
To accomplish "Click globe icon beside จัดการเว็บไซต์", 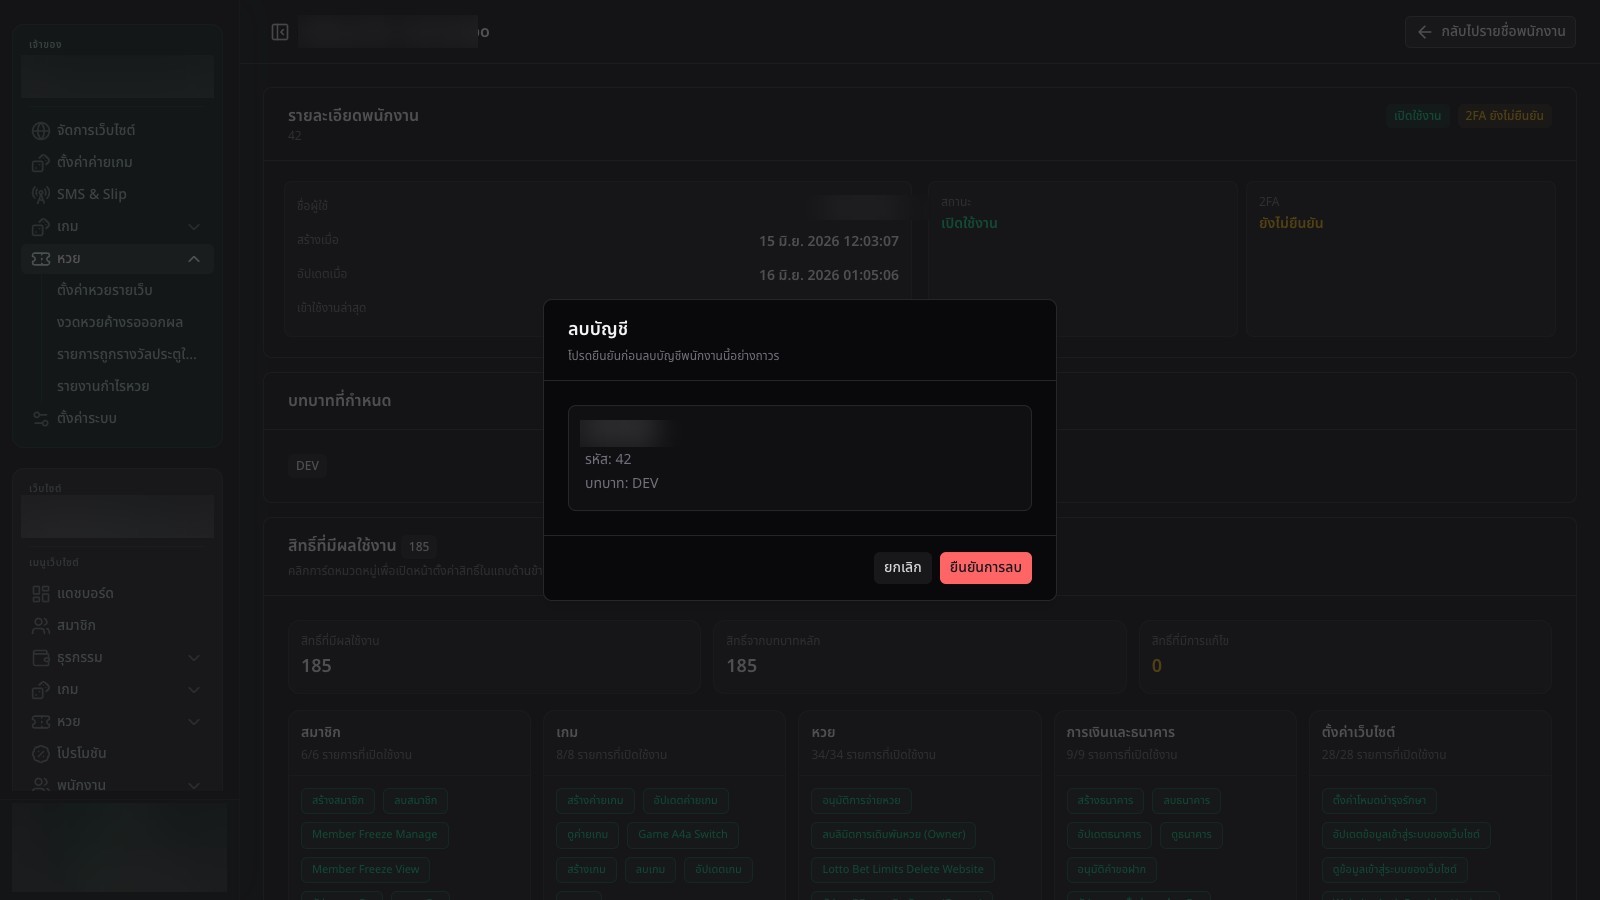I will 41,131.
